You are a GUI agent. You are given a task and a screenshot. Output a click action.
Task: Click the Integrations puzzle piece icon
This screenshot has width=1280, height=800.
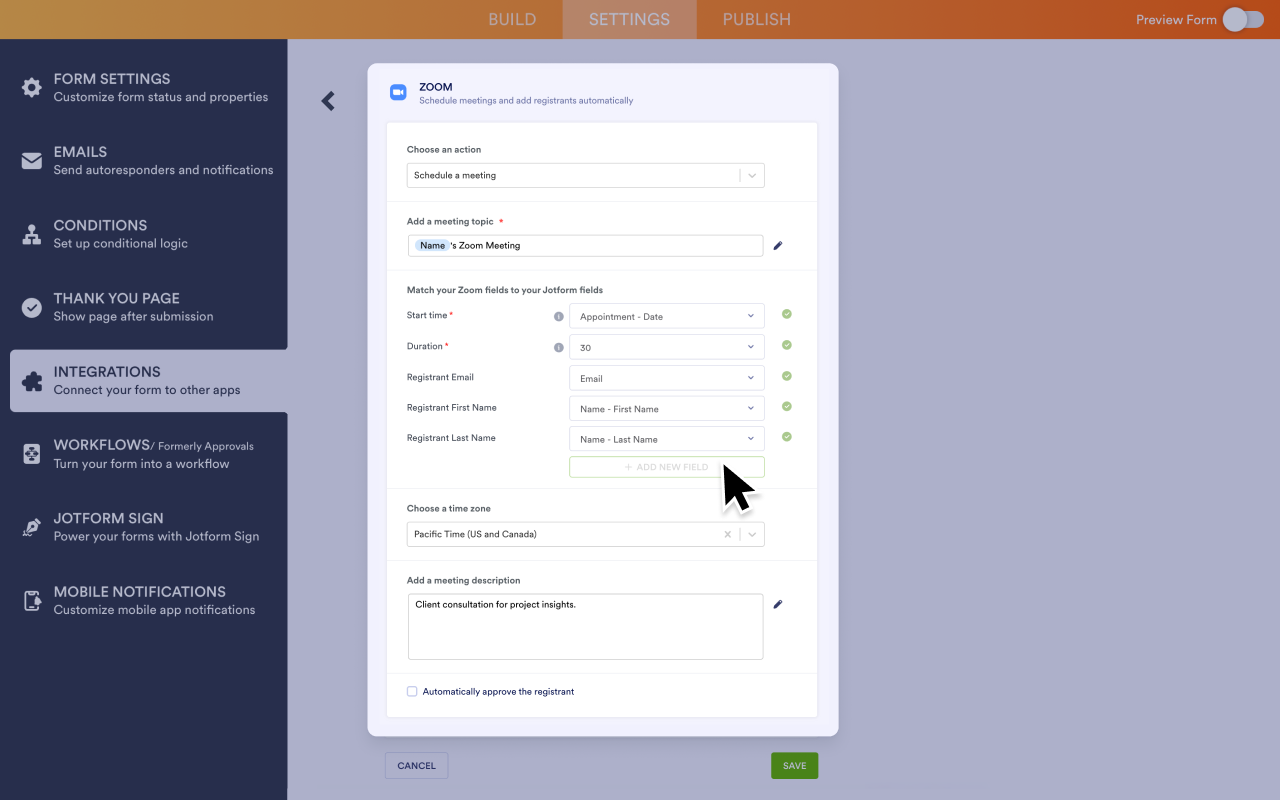tap(32, 381)
